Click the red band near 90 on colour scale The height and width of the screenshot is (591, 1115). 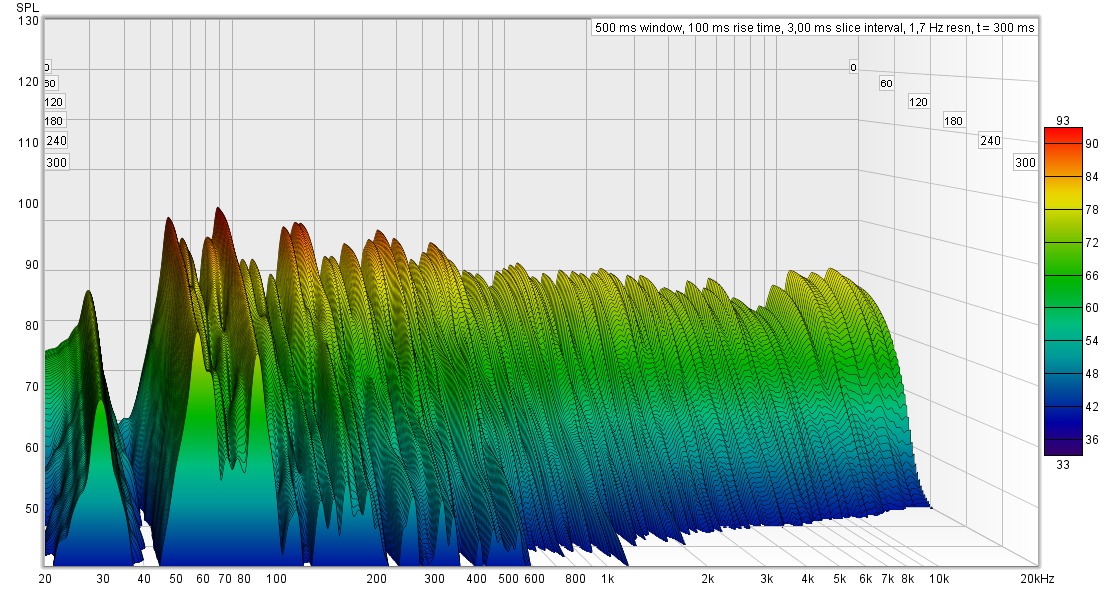click(x=1062, y=144)
